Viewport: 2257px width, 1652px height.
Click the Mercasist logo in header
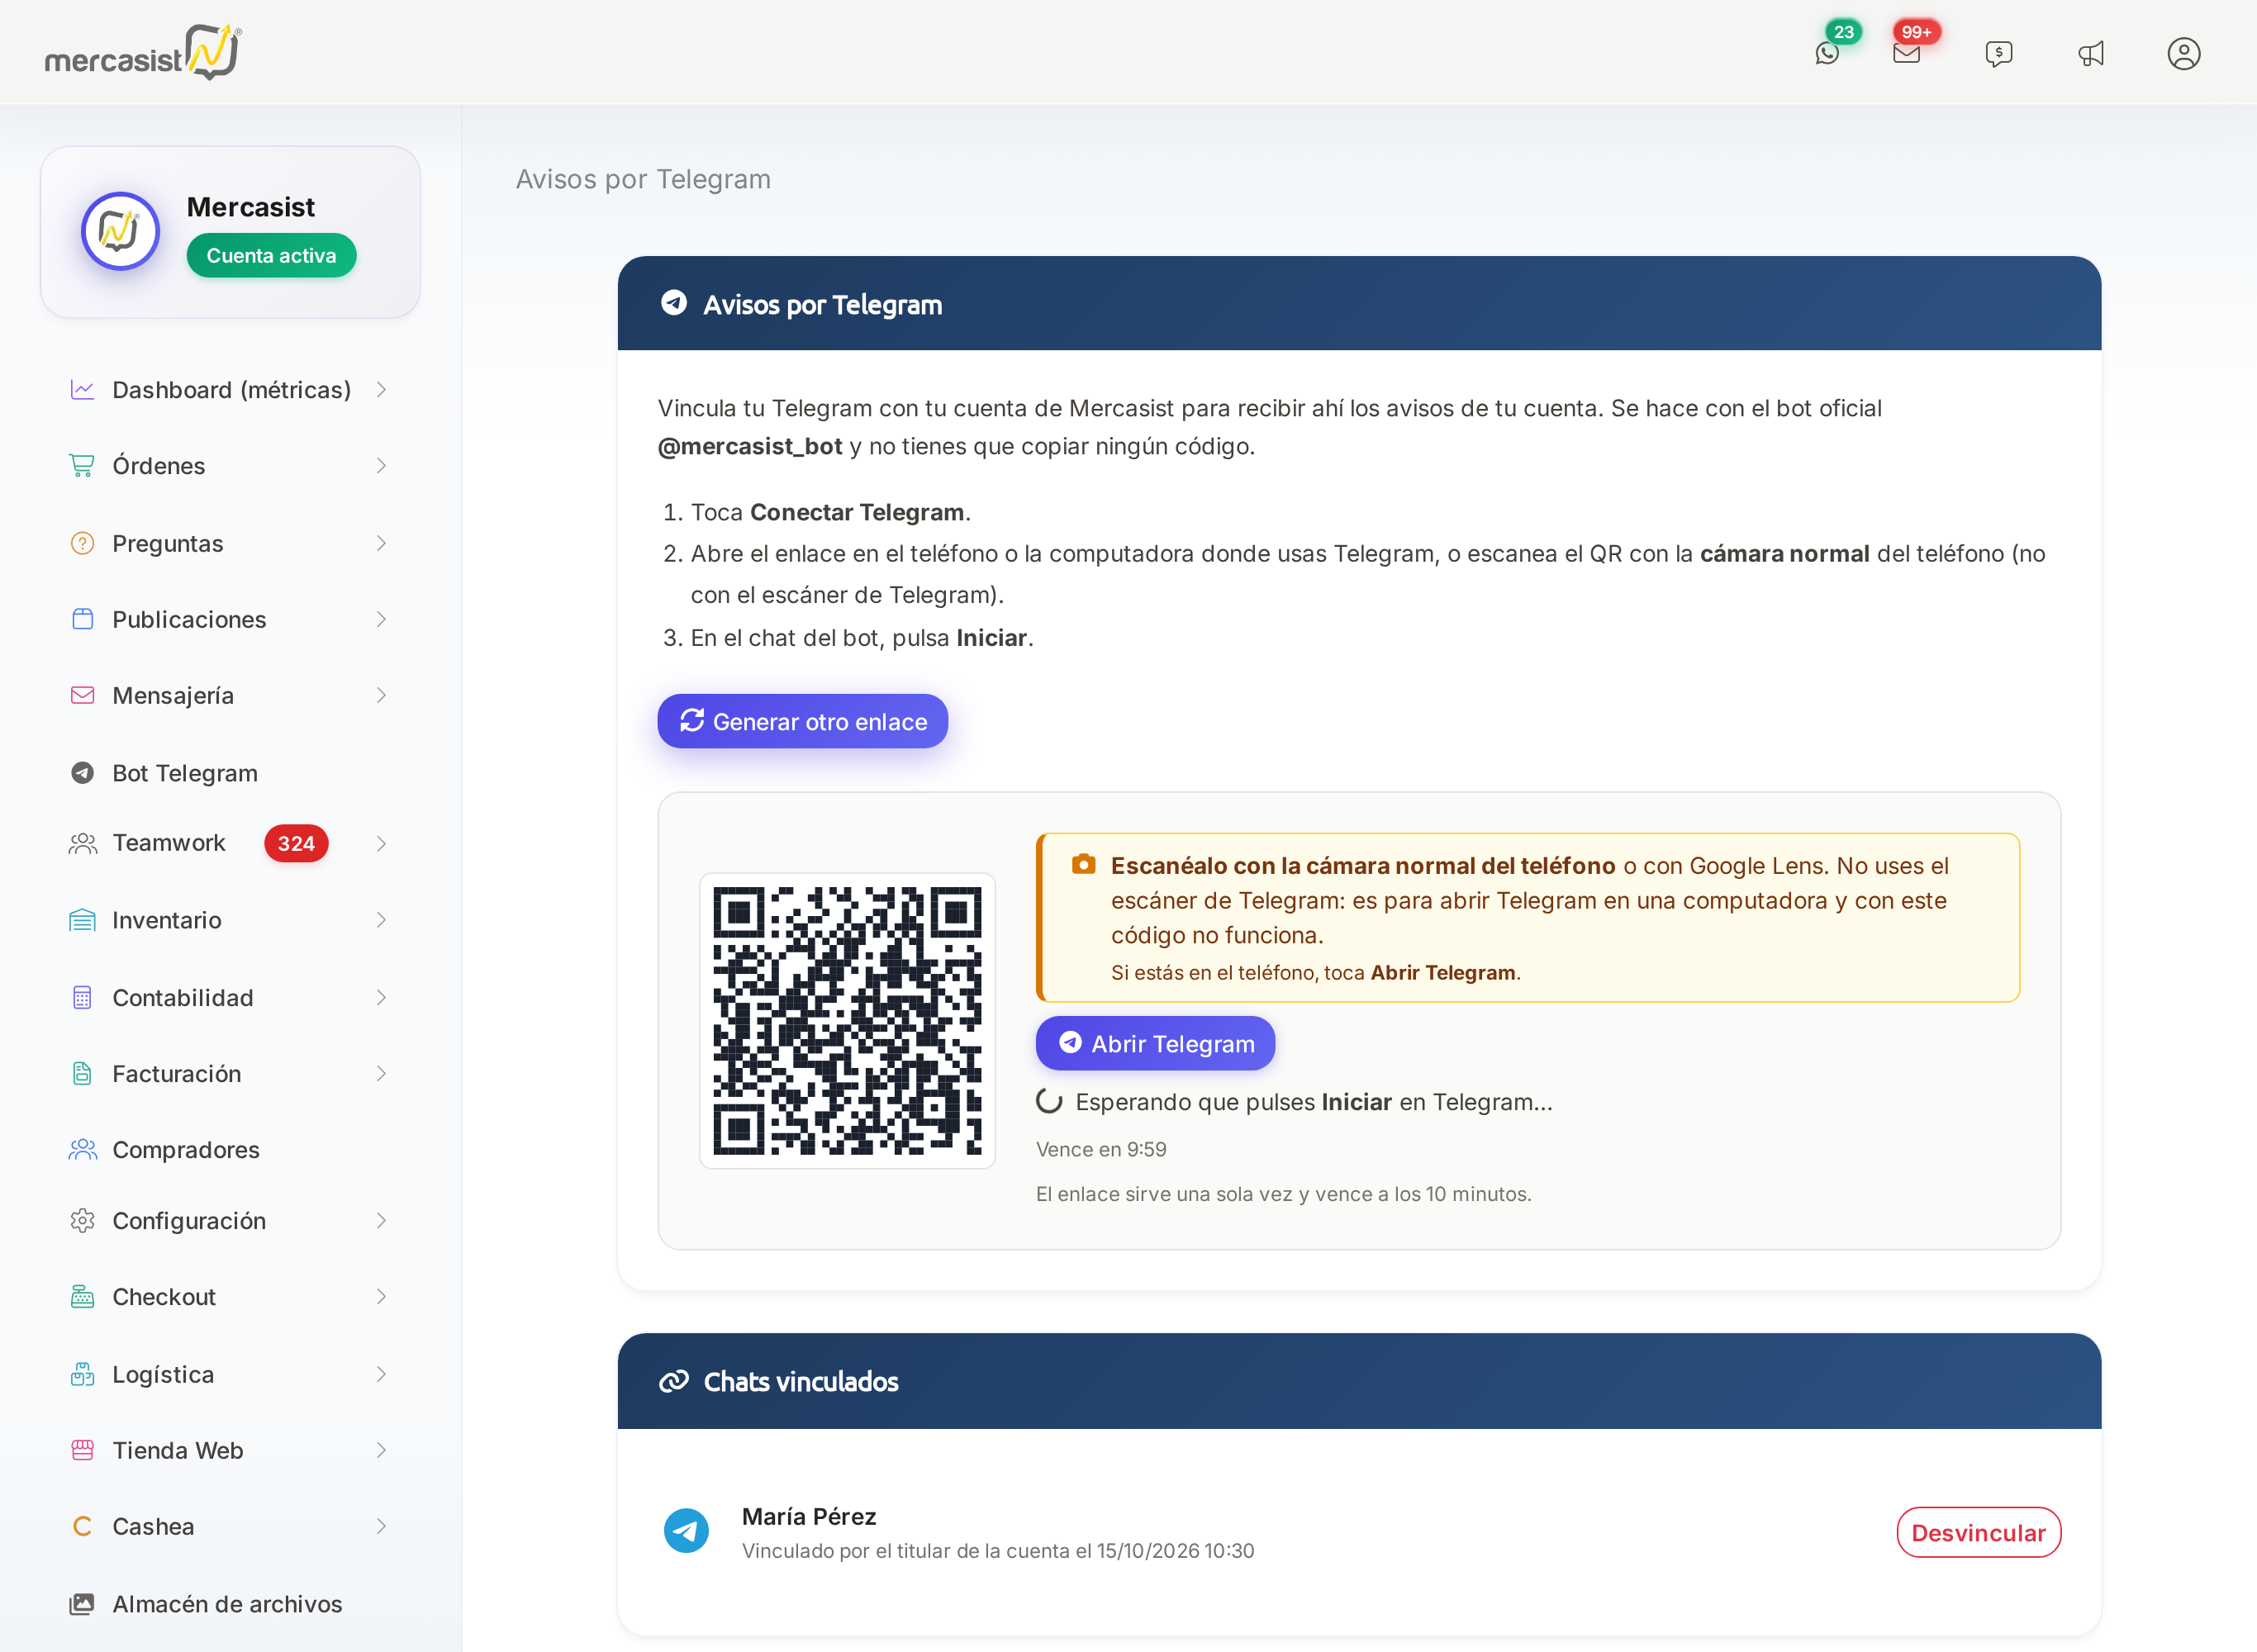coord(143,52)
